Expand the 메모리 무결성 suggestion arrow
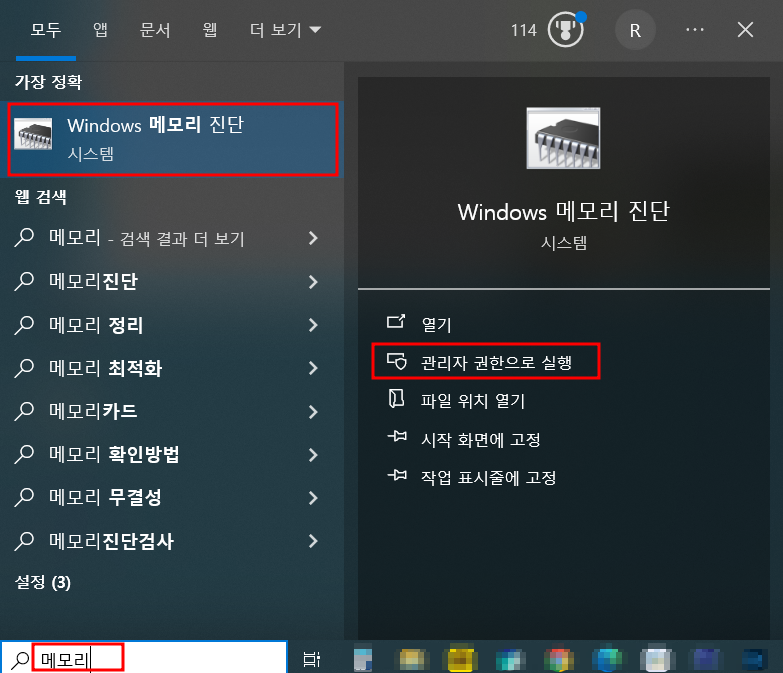The width and height of the screenshot is (783, 673). (313, 498)
